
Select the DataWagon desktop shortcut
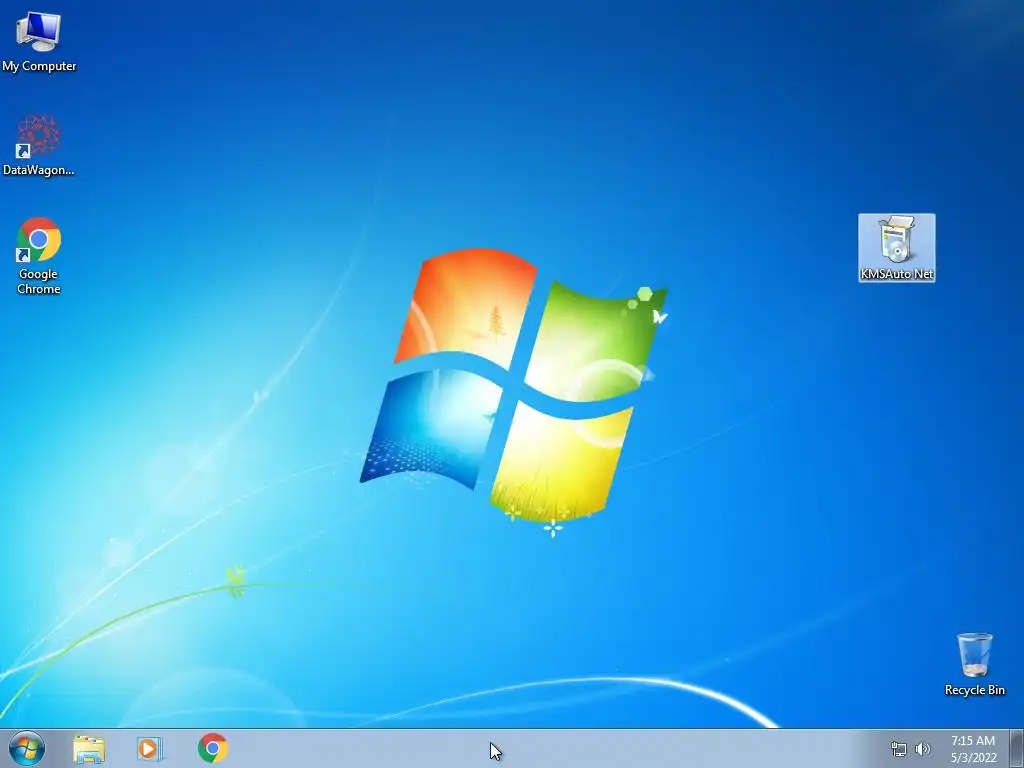point(39,145)
